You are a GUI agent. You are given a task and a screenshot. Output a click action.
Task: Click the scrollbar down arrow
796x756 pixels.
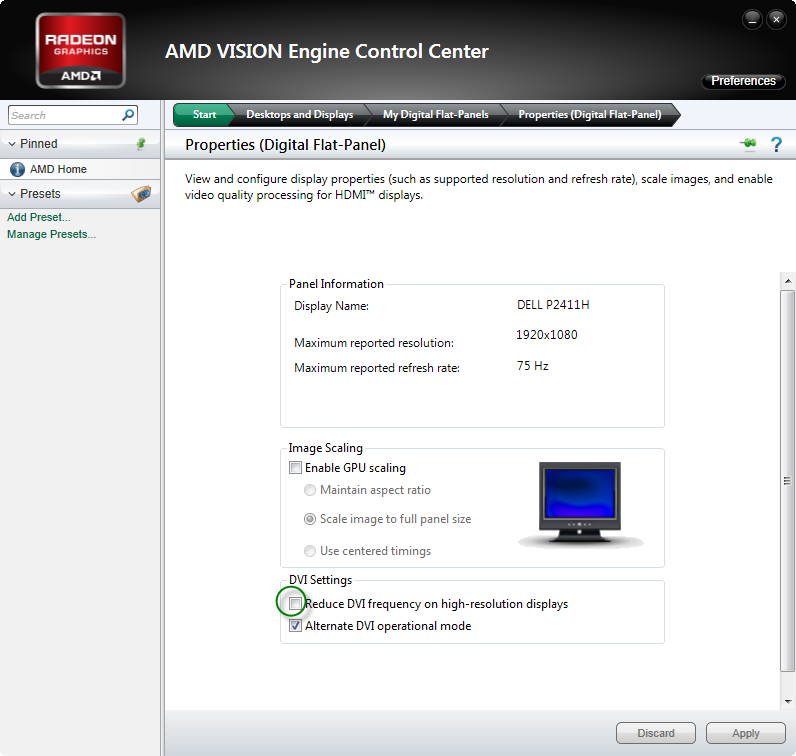click(788, 702)
